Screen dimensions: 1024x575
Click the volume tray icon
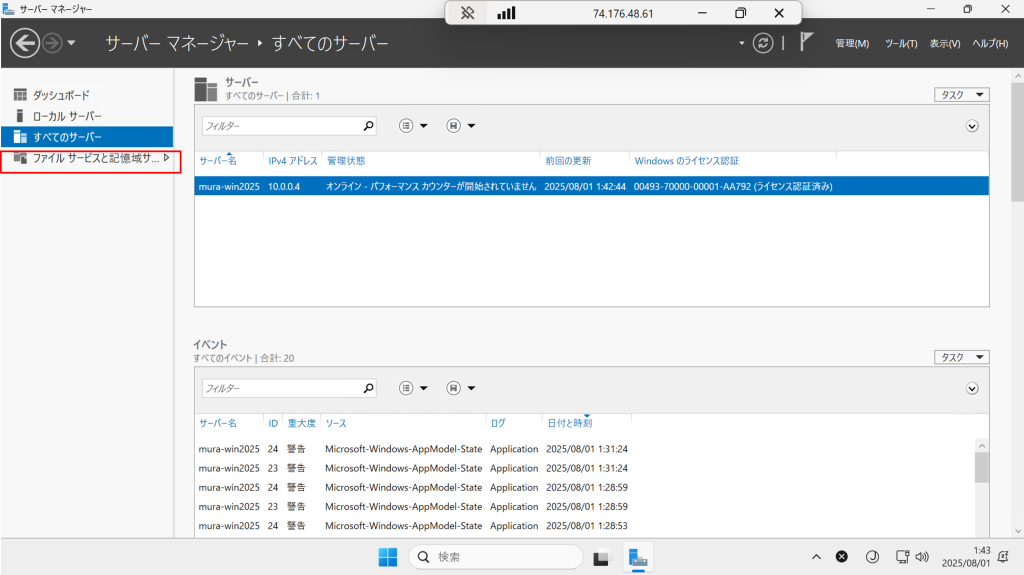[921, 557]
